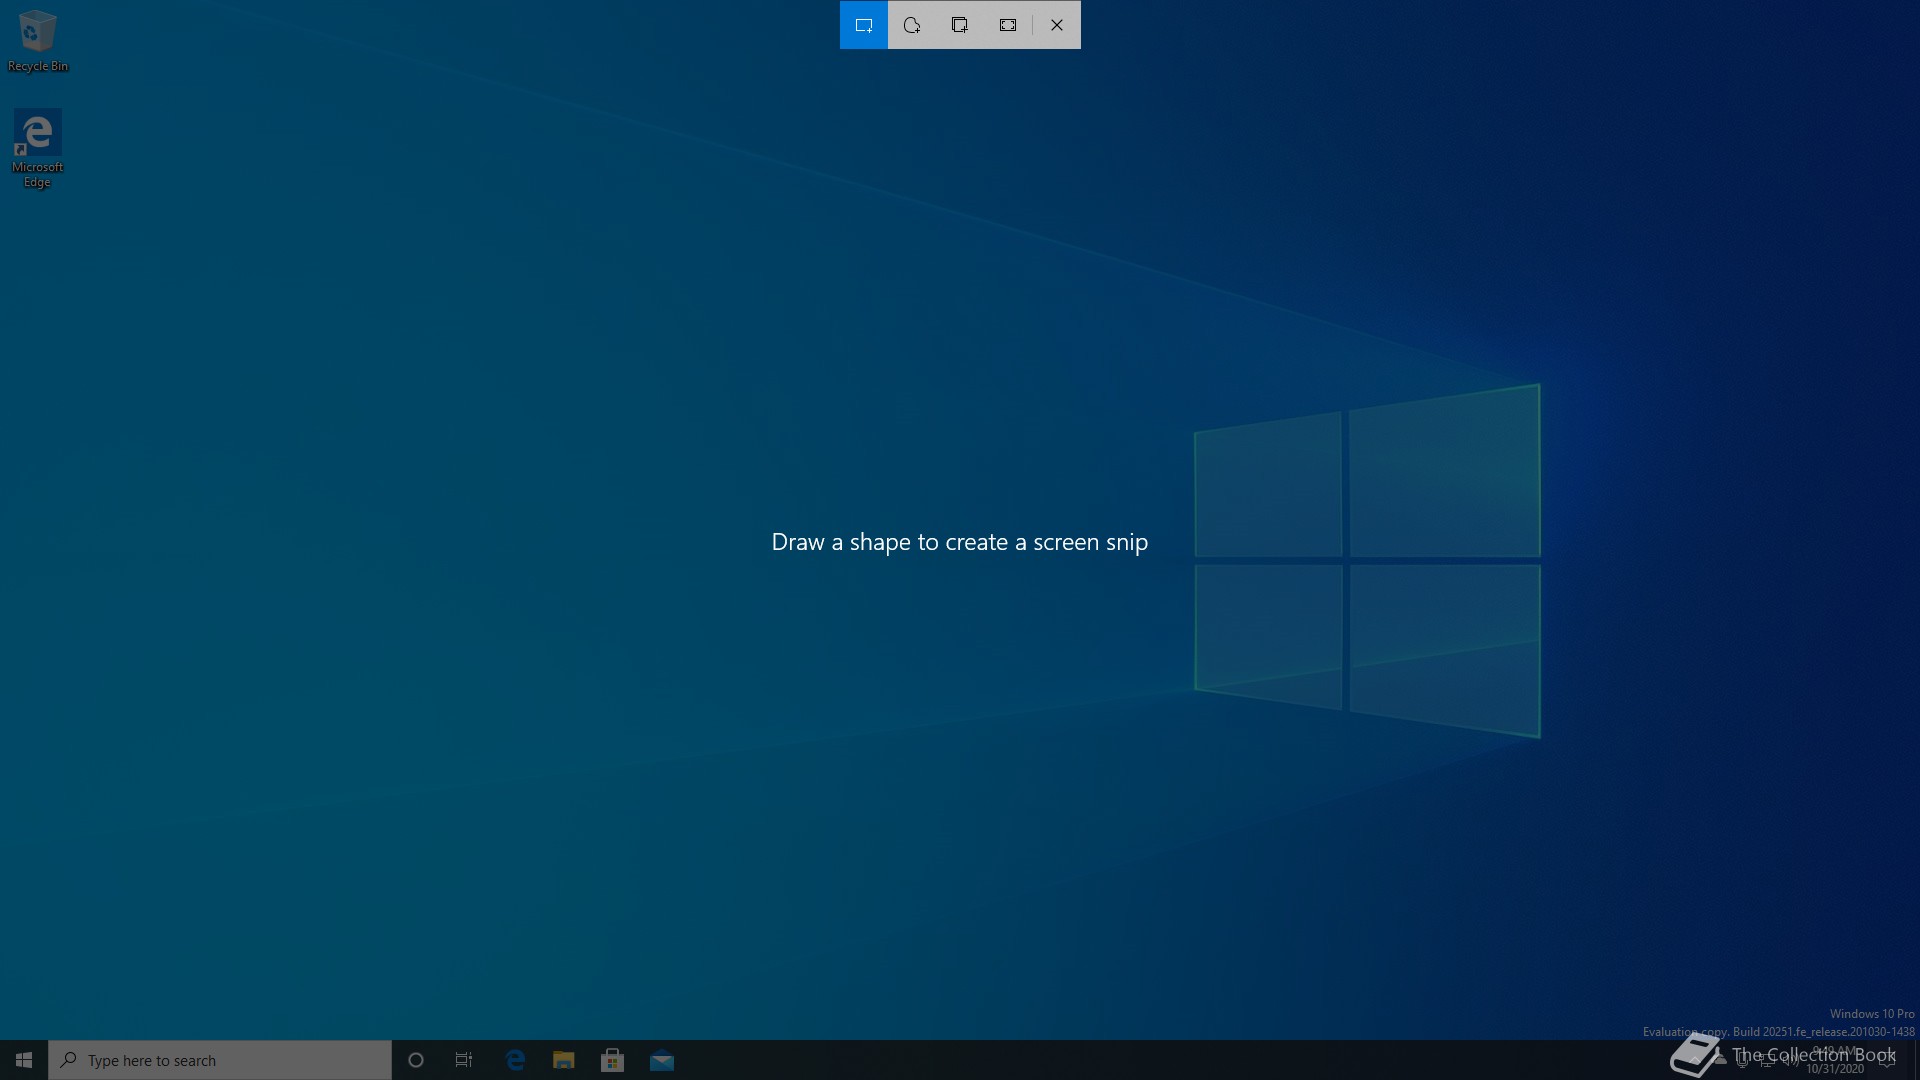Open the Windows Start menu
The height and width of the screenshot is (1080, 1920).
pyautogui.click(x=24, y=1060)
